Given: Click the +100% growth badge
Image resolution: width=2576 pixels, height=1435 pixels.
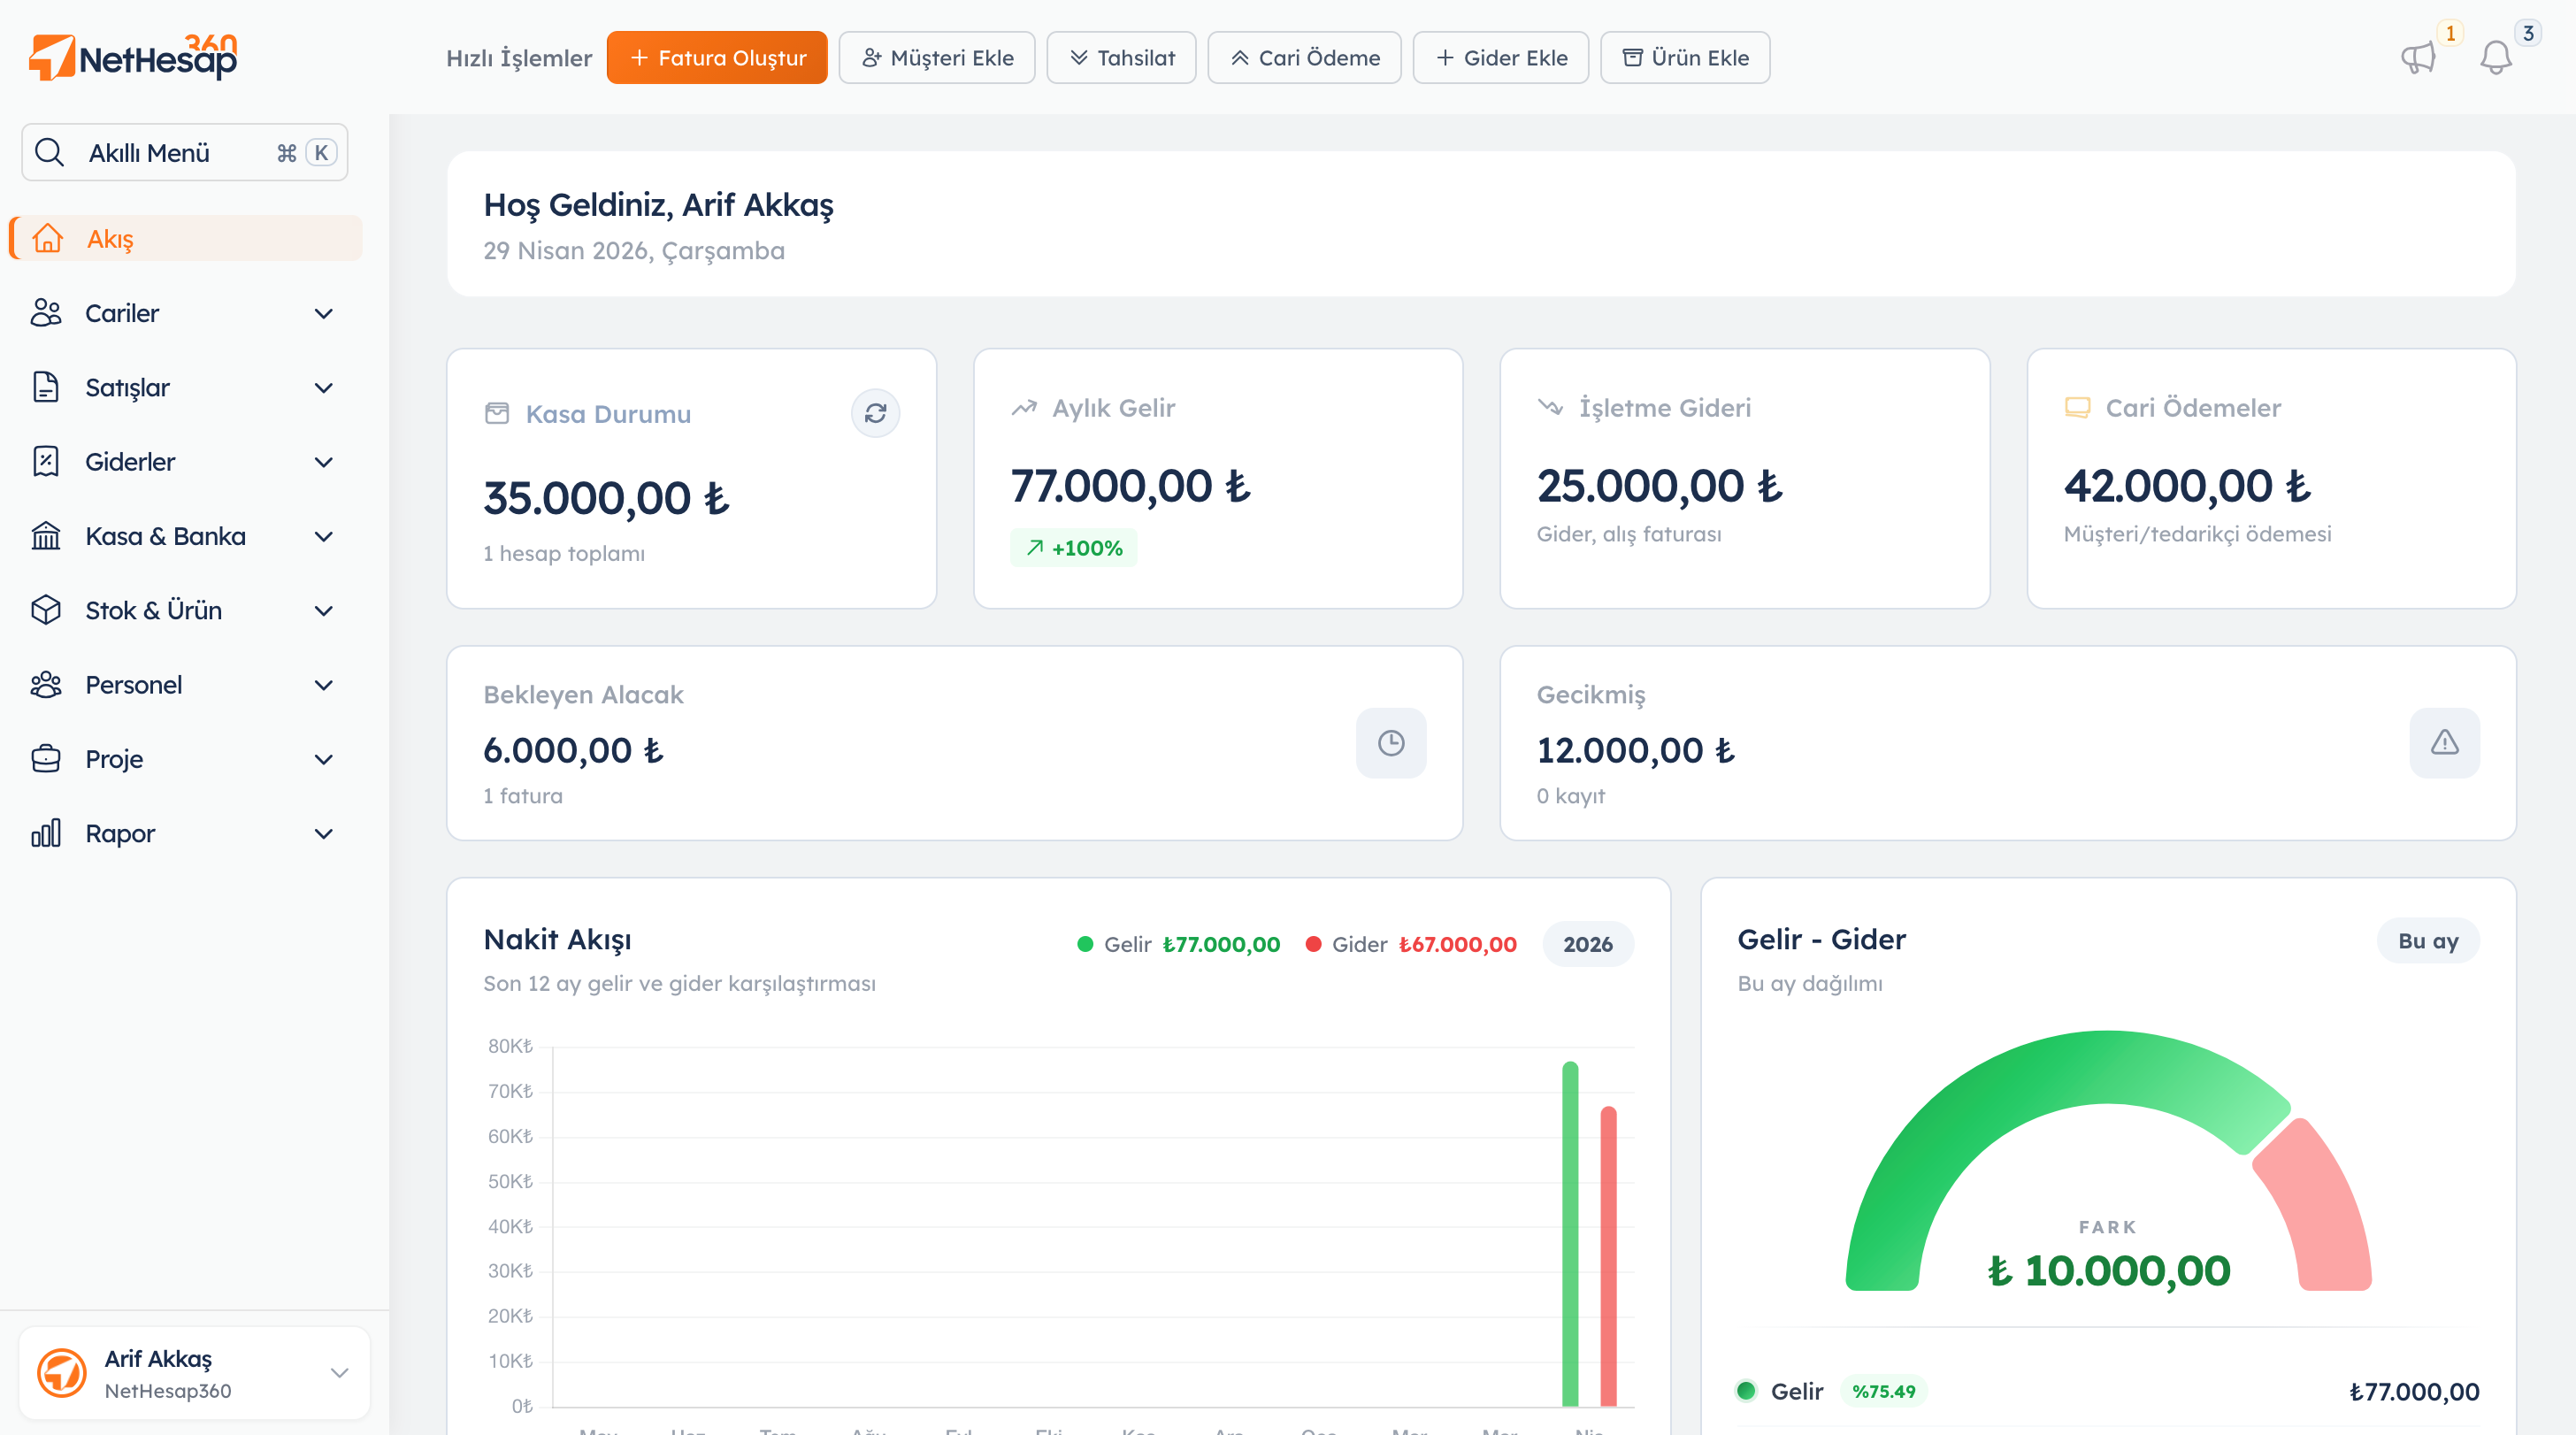Looking at the screenshot, I should (x=1074, y=548).
